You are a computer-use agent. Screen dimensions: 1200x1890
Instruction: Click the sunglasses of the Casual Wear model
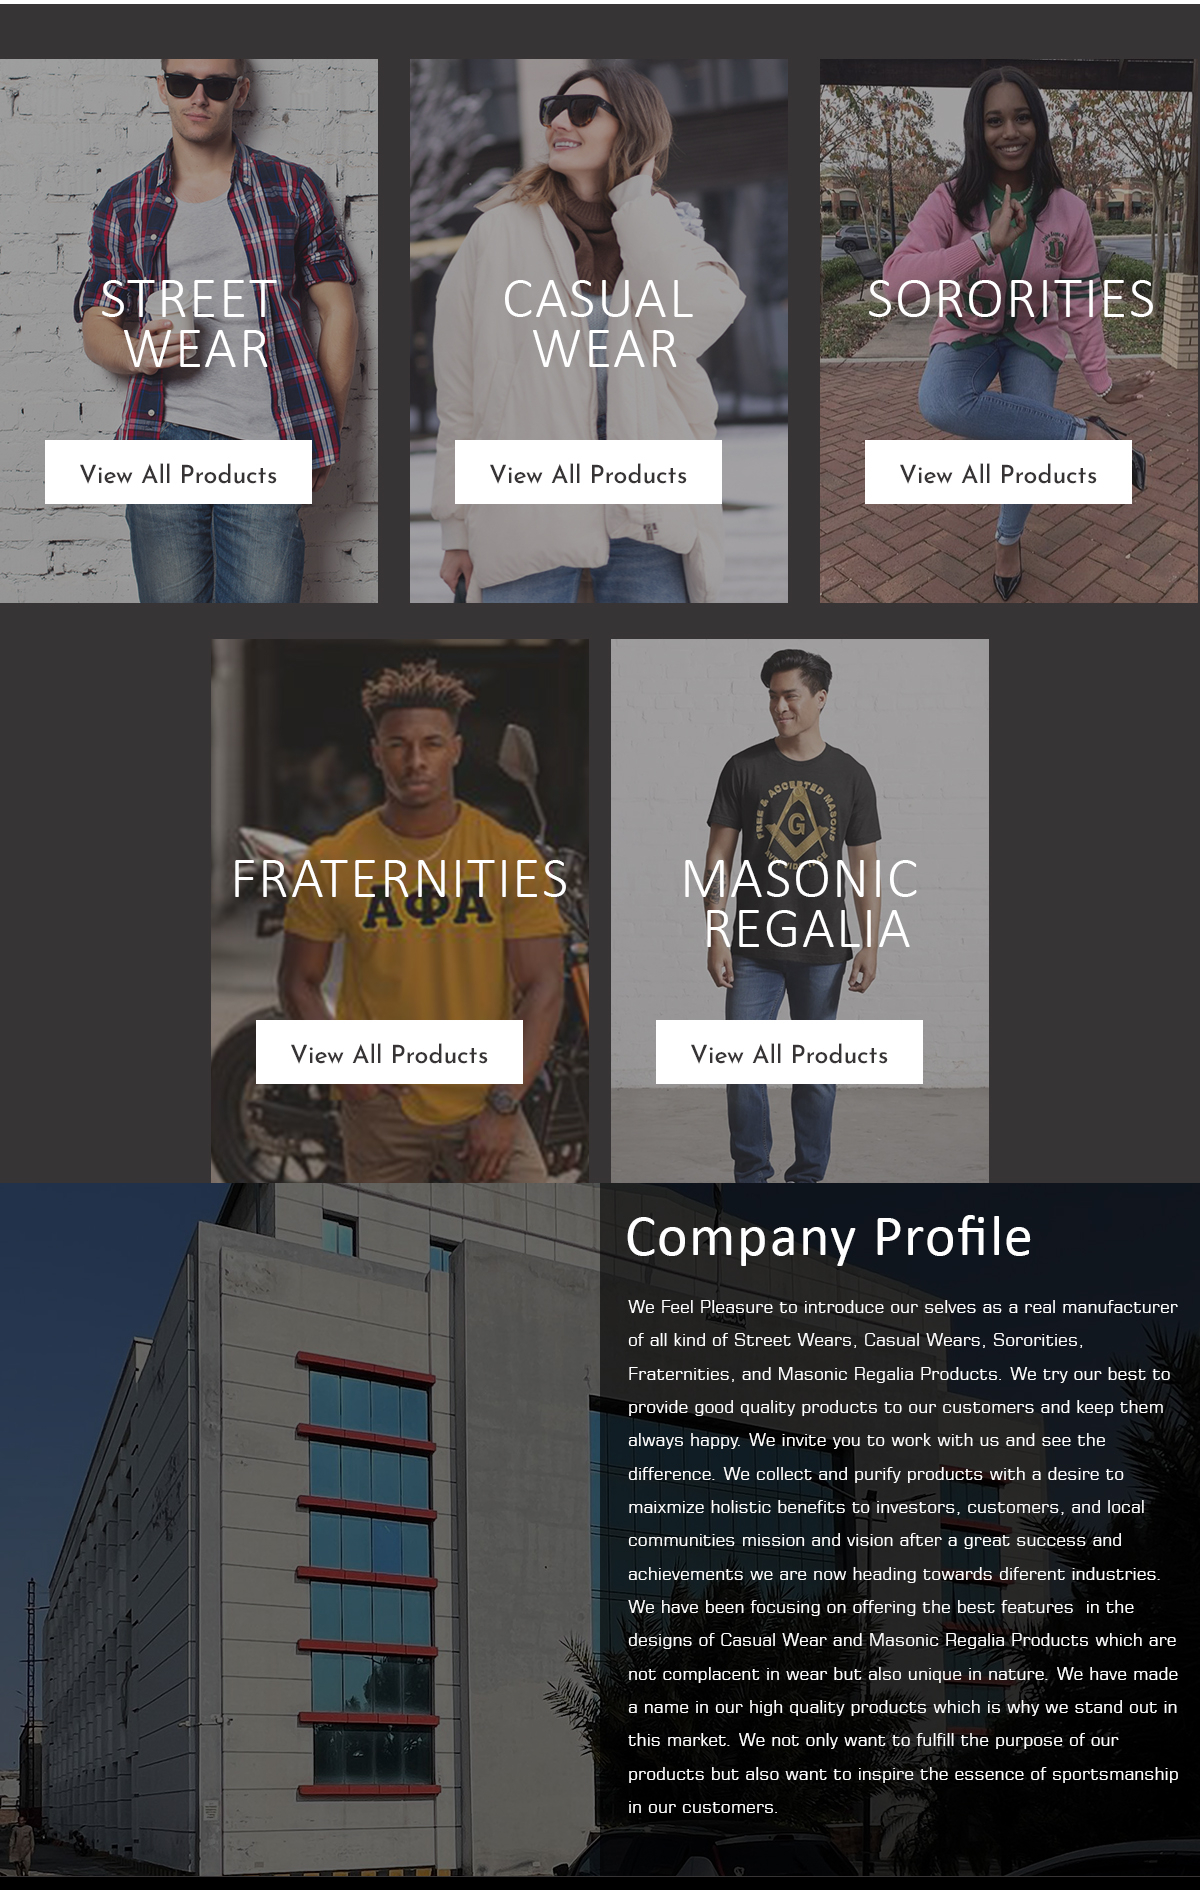pos(576,110)
